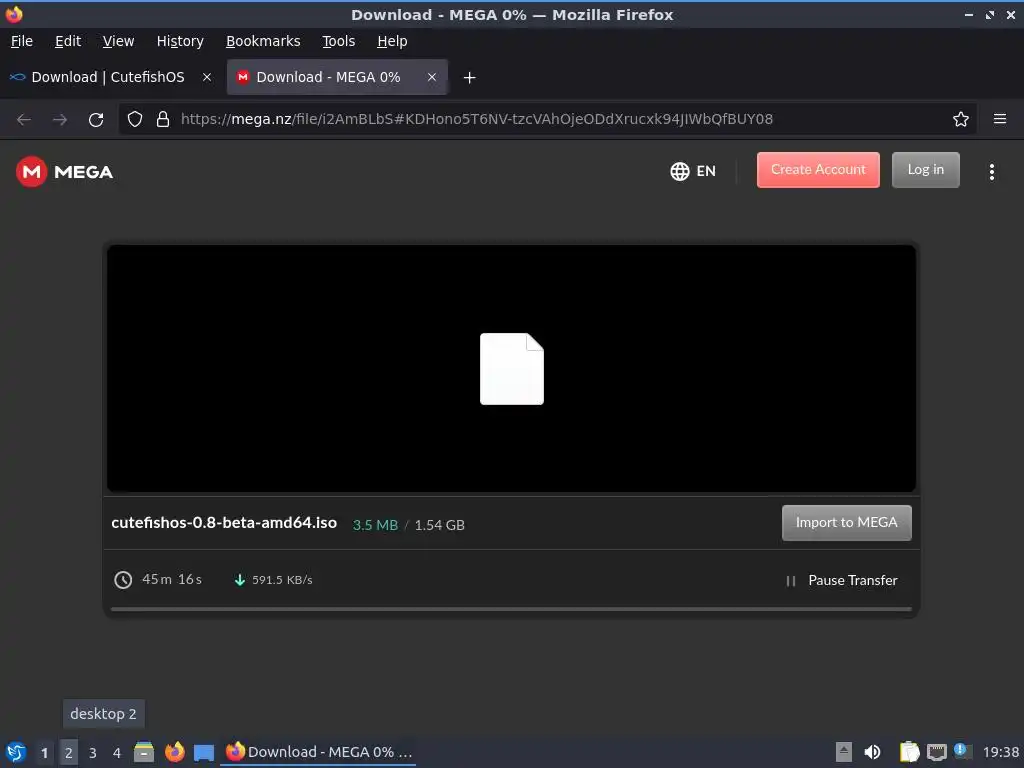Viewport: 1024px width, 768px height.
Task: Switch to workspace 3
Action: coord(93,753)
